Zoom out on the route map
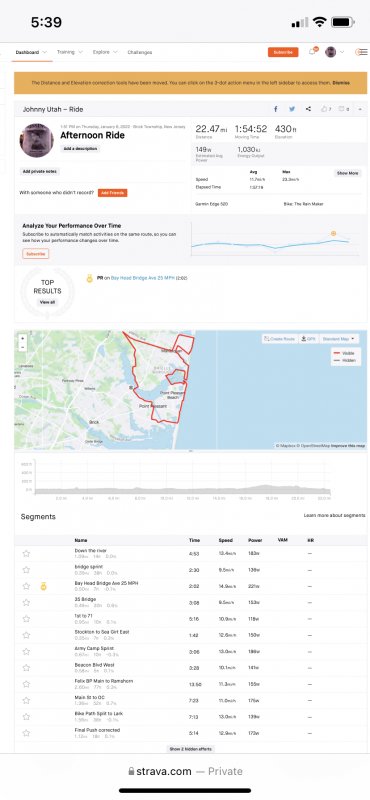The height and width of the screenshot is (800, 370). tap(22, 347)
